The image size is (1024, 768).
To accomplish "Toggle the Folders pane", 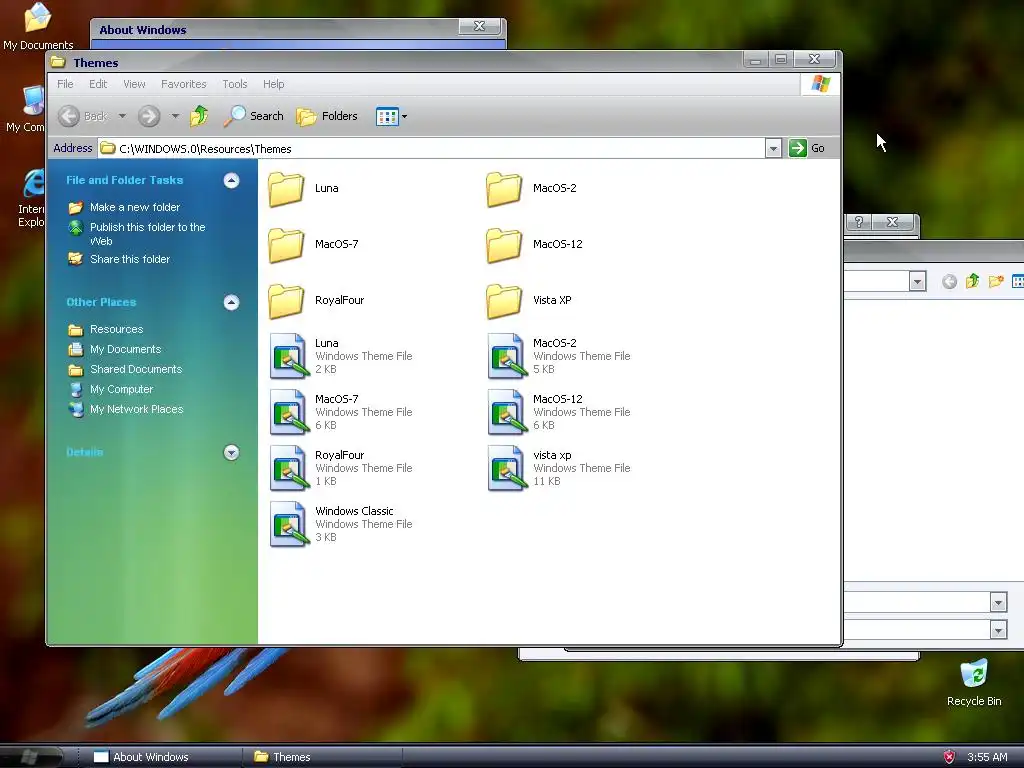I will click(x=327, y=116).
